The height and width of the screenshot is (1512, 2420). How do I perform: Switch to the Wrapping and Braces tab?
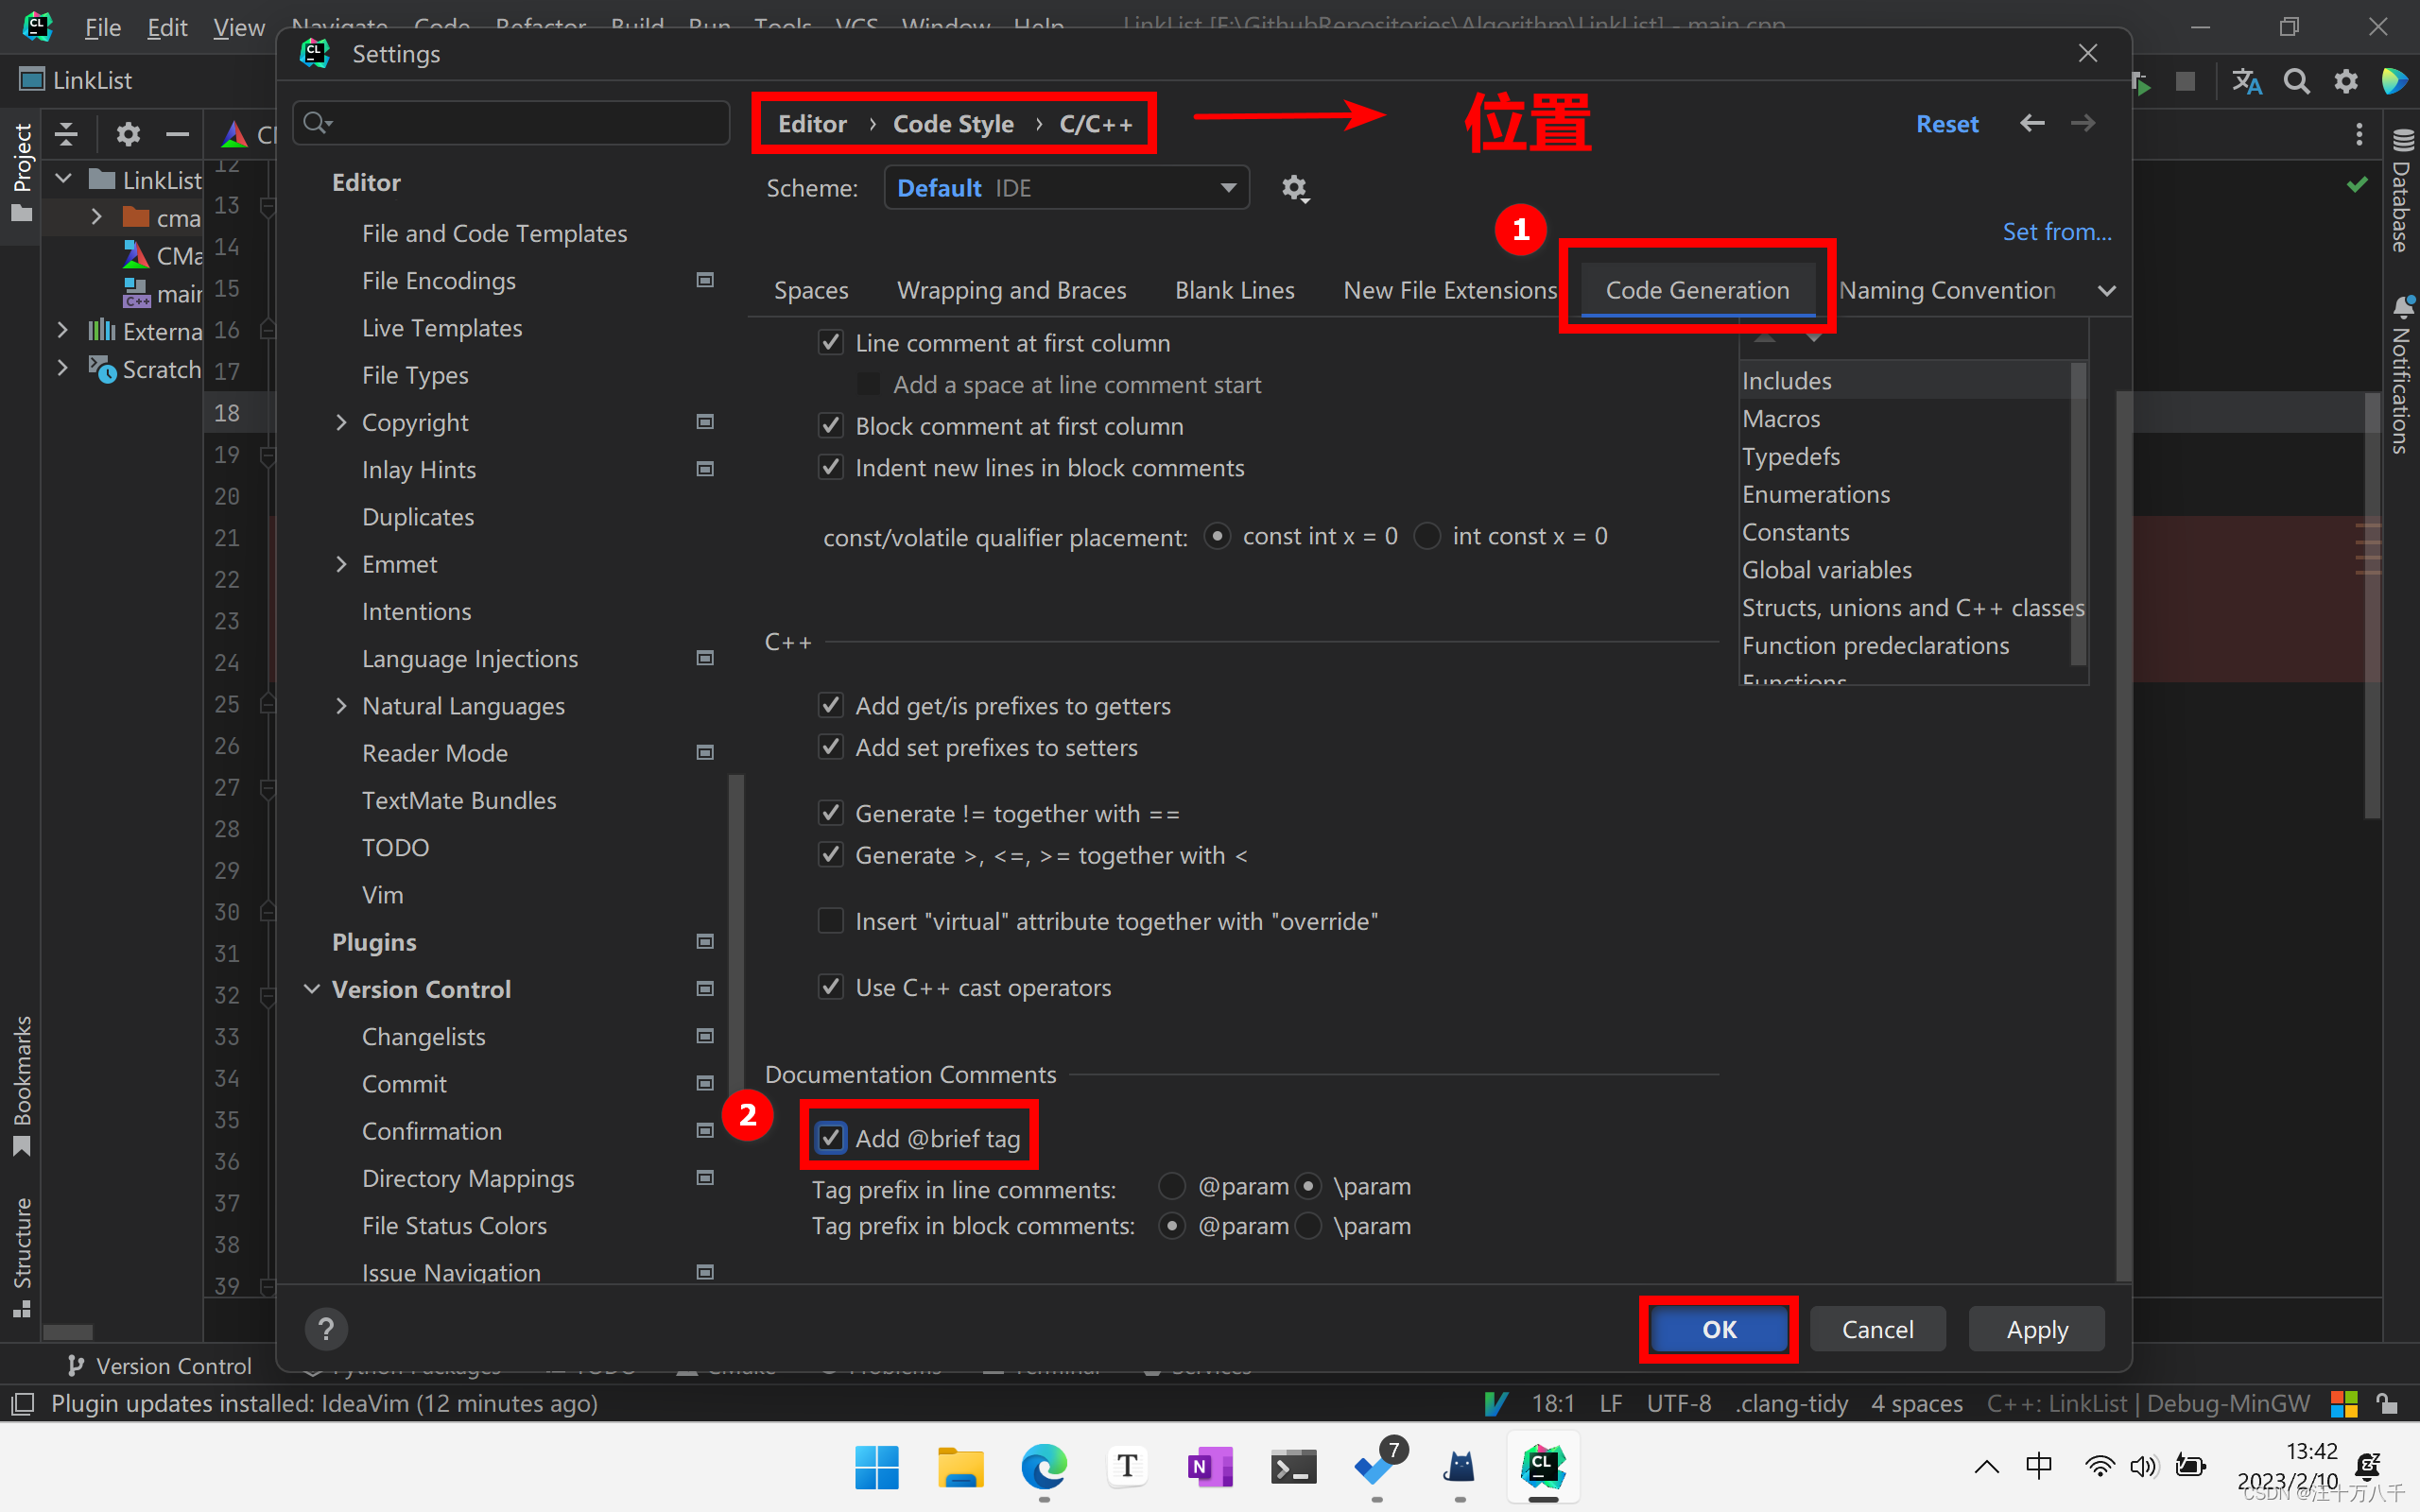click(x=1011, y=290)
